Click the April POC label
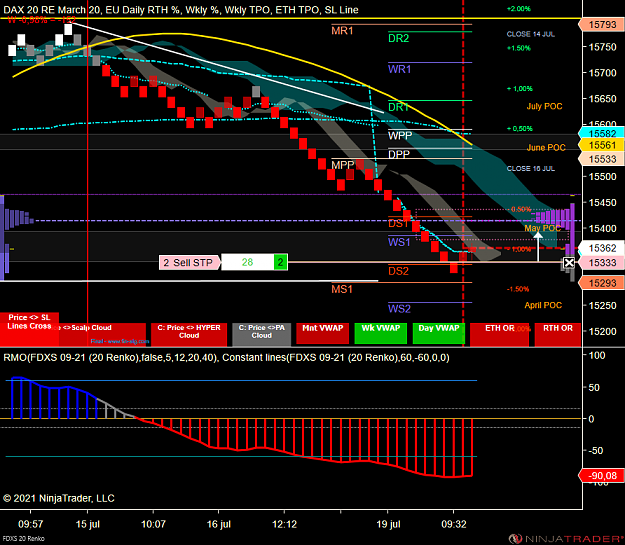 (x=543, y=305)
